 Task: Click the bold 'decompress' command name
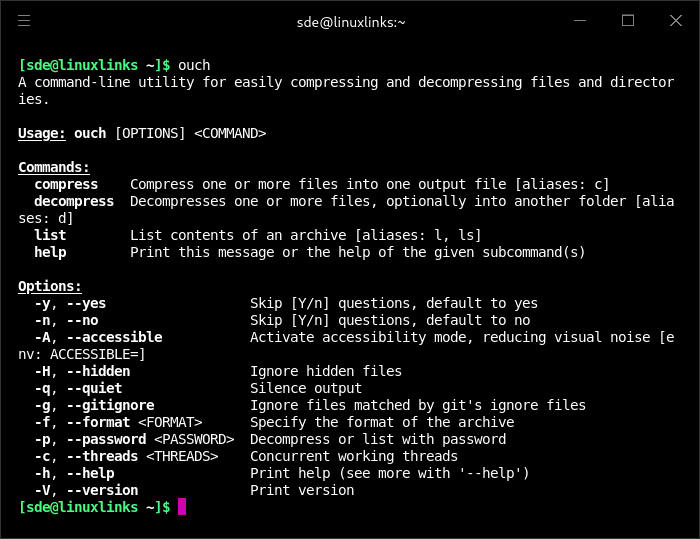point(74,201)
